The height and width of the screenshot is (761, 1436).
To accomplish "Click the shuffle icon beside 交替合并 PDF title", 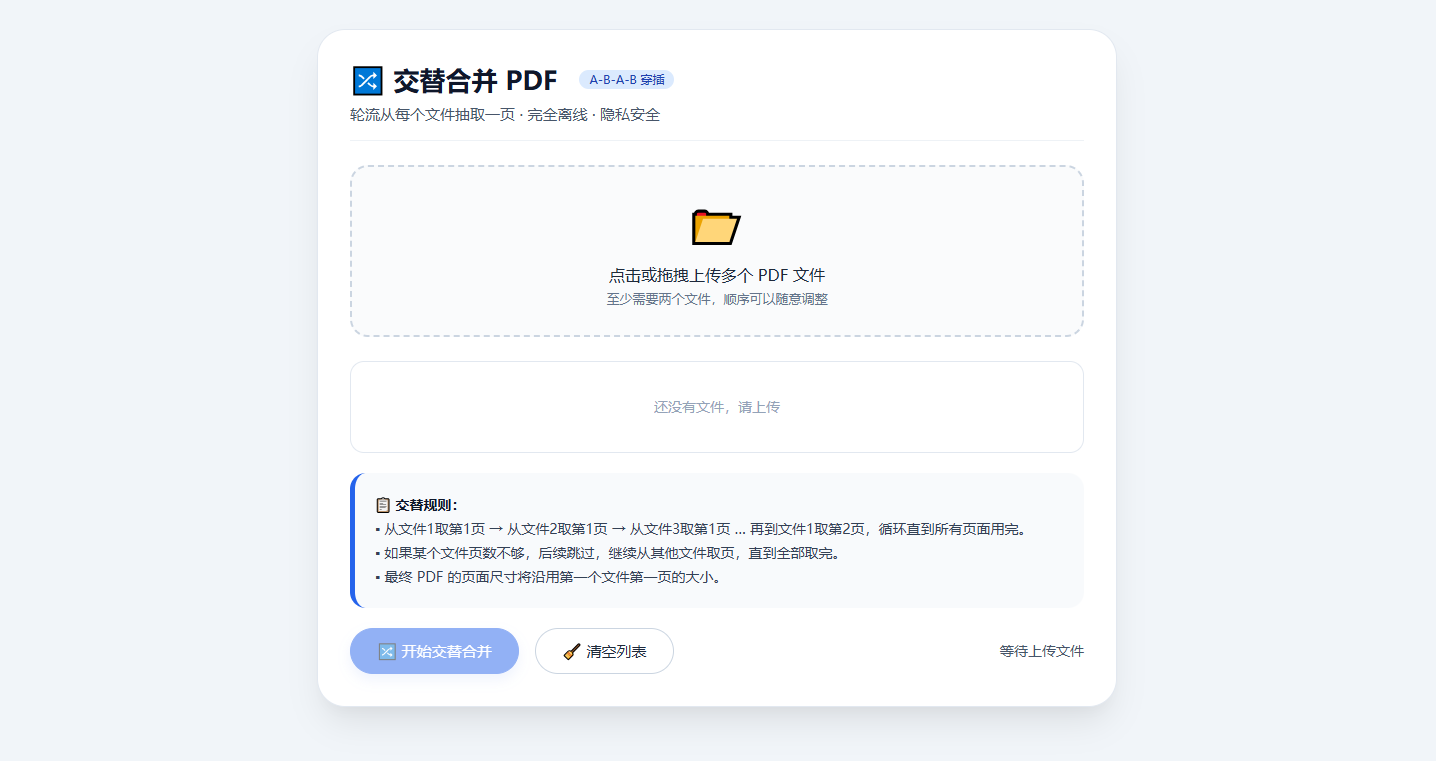I will [367, 80].
